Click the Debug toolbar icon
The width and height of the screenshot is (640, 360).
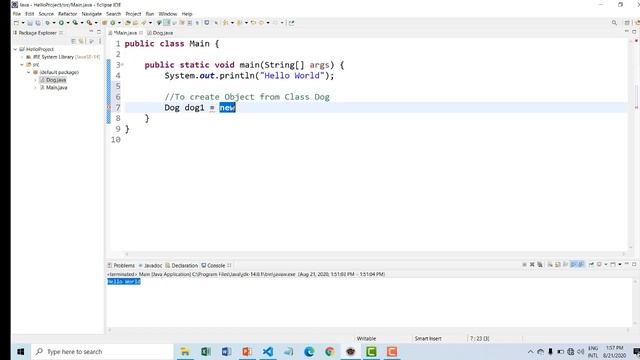click(48, 23)
